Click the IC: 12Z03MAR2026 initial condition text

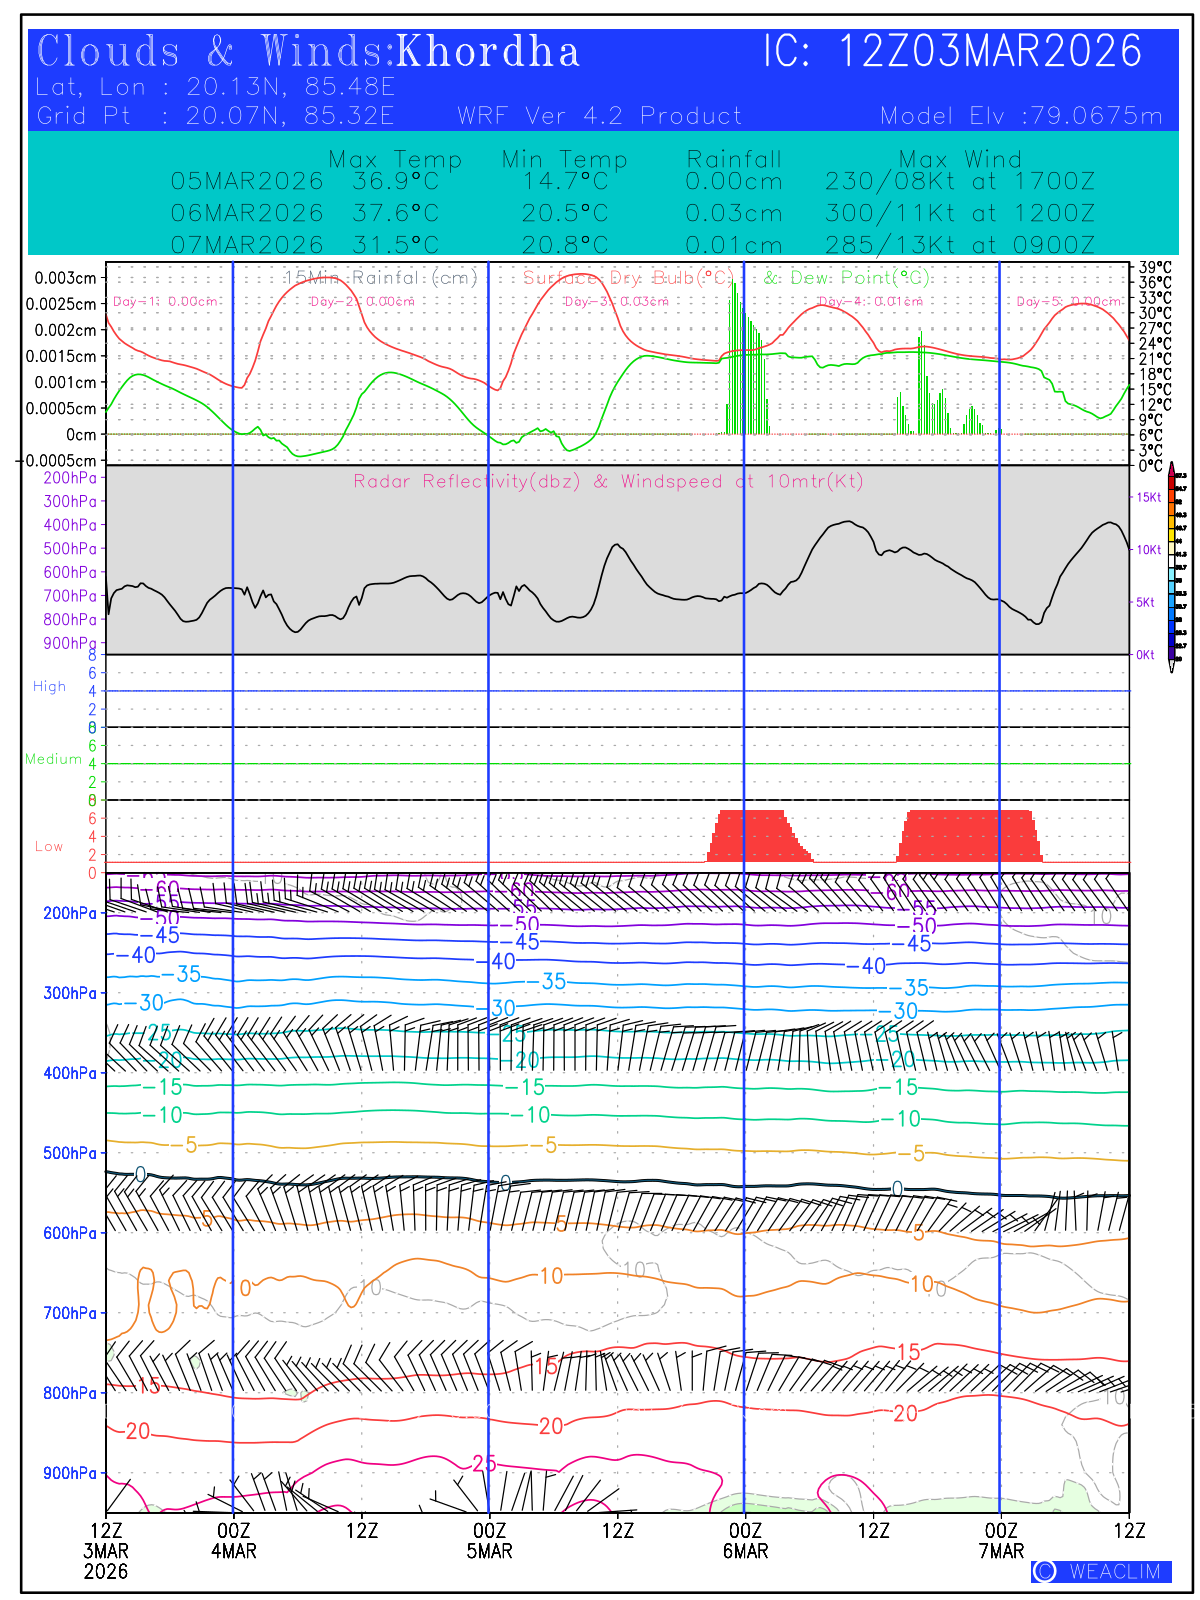[952, 51]
